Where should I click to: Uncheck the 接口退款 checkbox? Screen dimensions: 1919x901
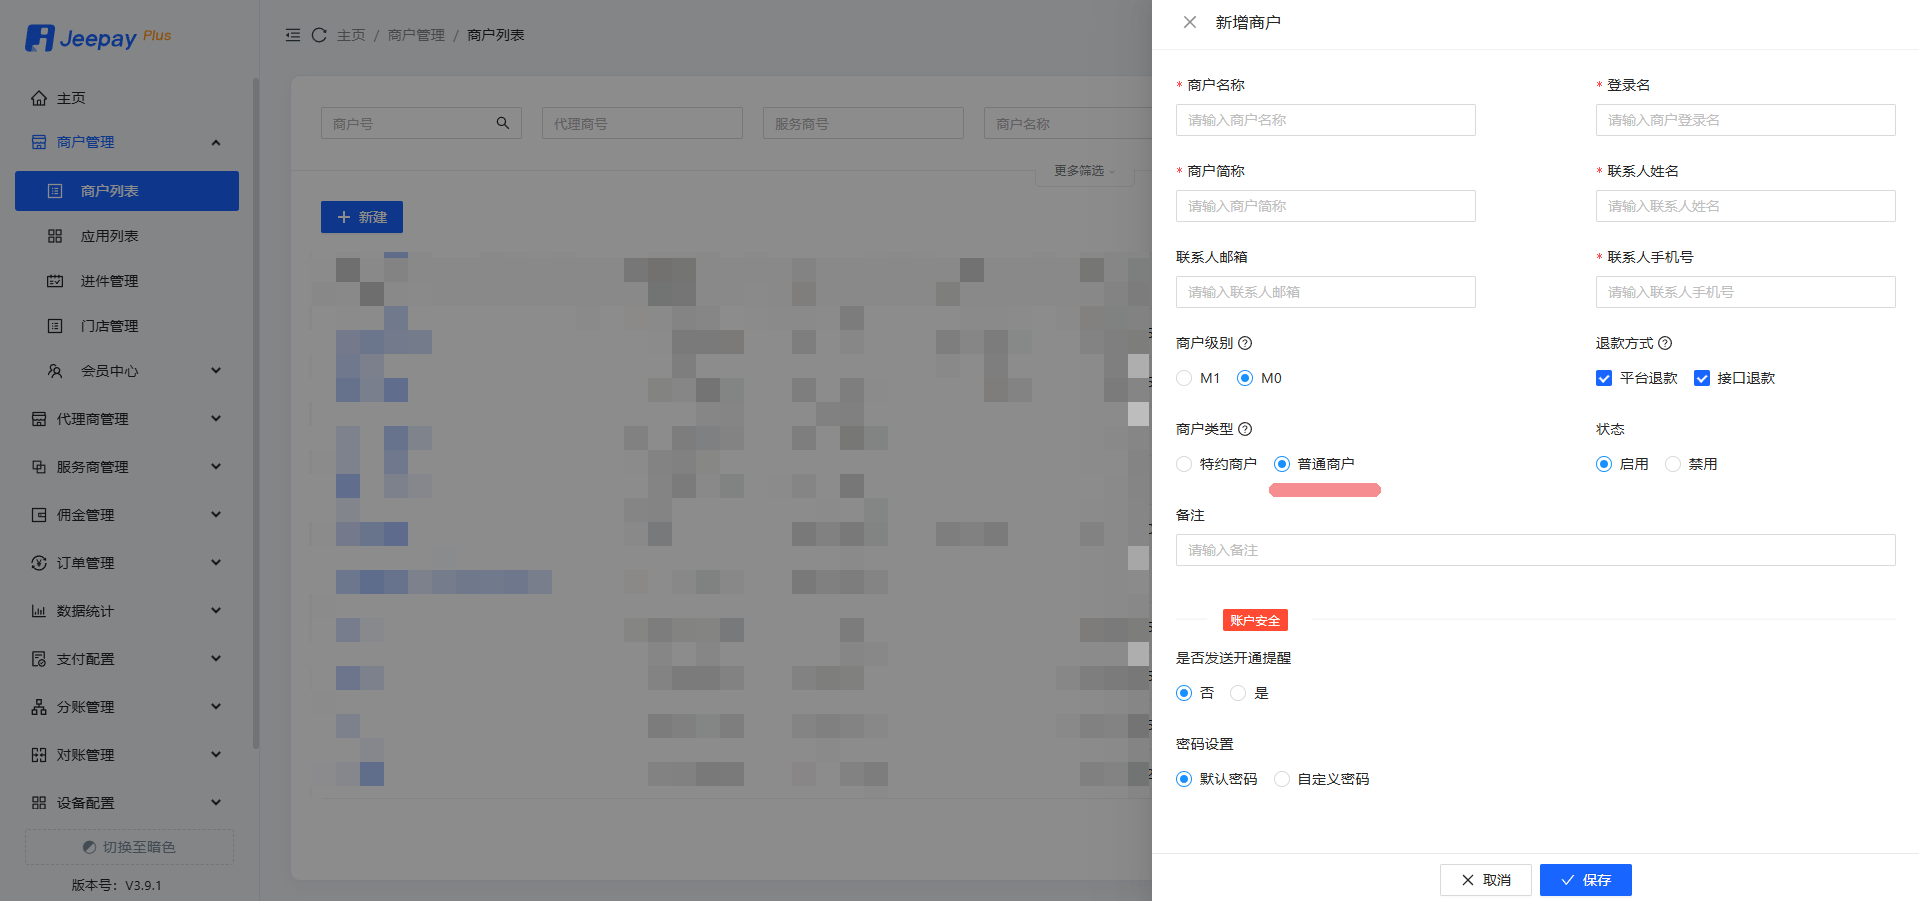pos(1702,378)
